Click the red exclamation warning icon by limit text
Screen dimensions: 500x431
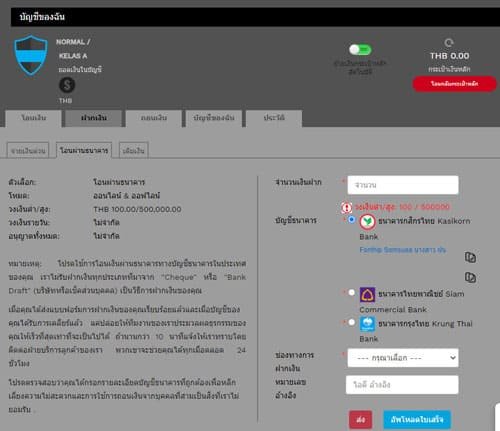pos(347,208)
